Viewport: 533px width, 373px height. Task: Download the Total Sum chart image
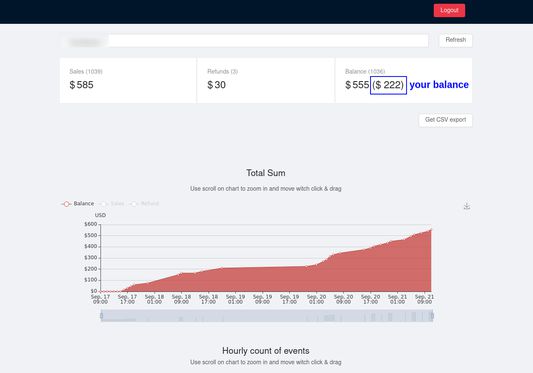[467, 206]
